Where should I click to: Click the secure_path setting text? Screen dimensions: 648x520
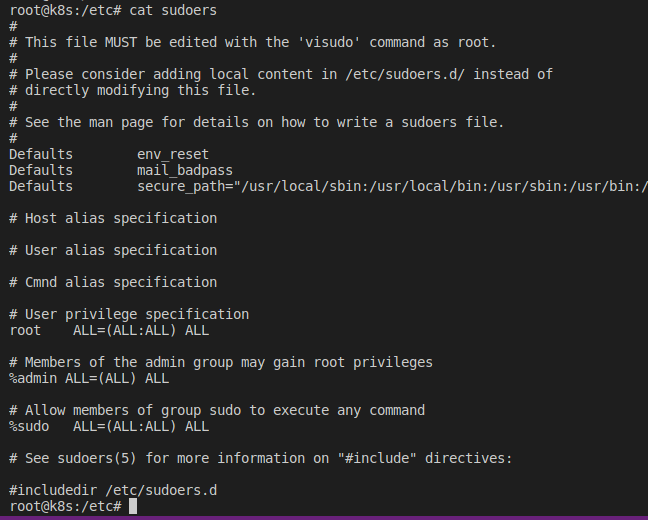pyautogui.click(x=392, y=186)
